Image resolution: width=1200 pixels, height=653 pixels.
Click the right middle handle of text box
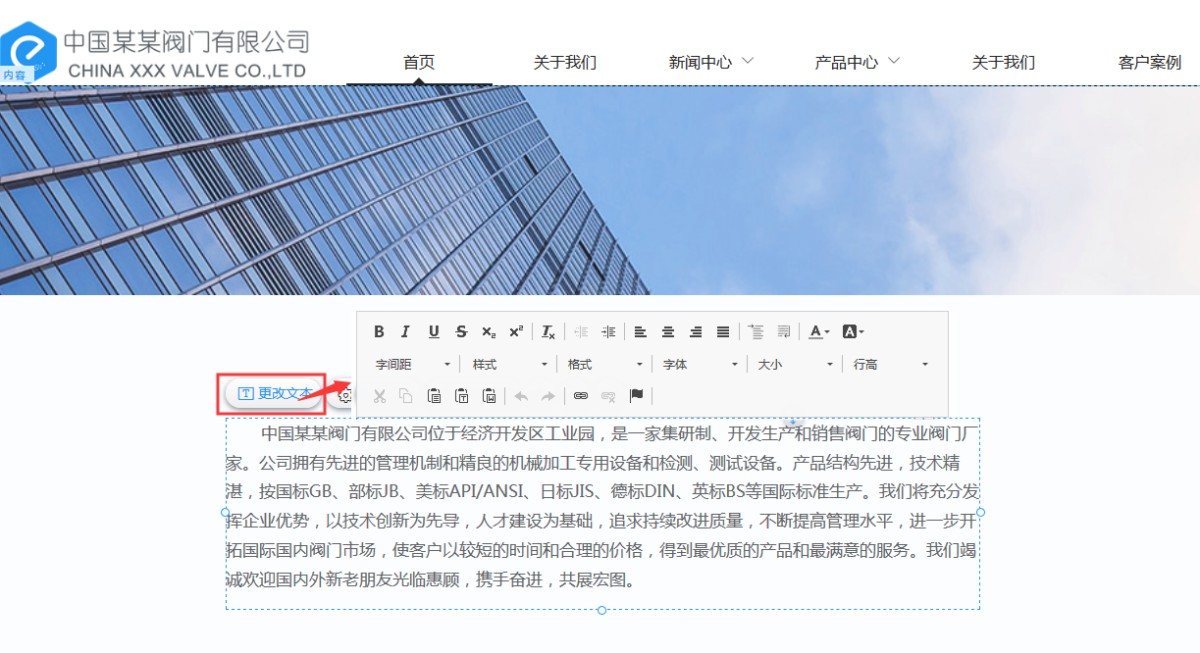pyautogui.click(x=980, y=512)
